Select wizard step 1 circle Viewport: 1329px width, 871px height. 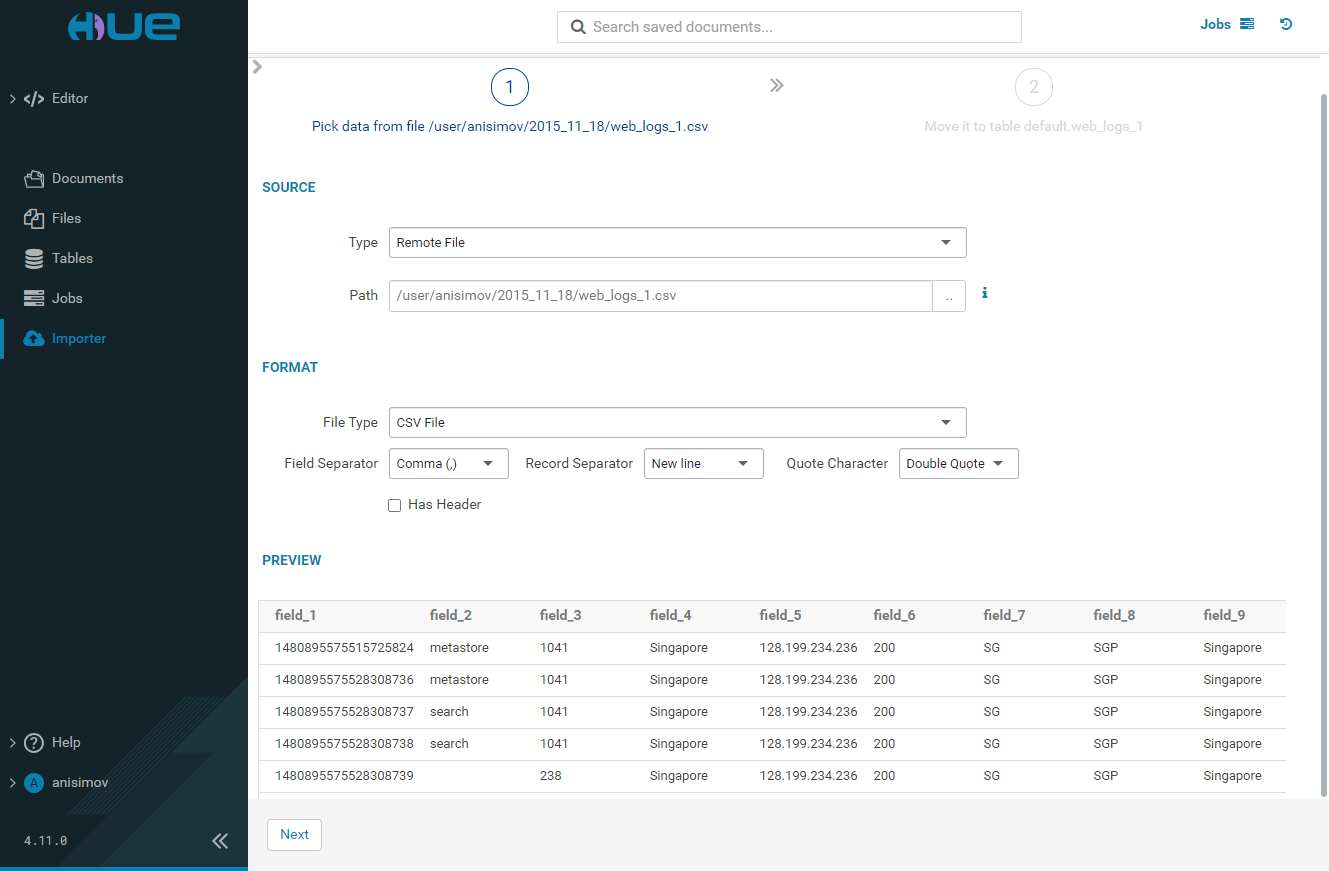coord(510,88)
